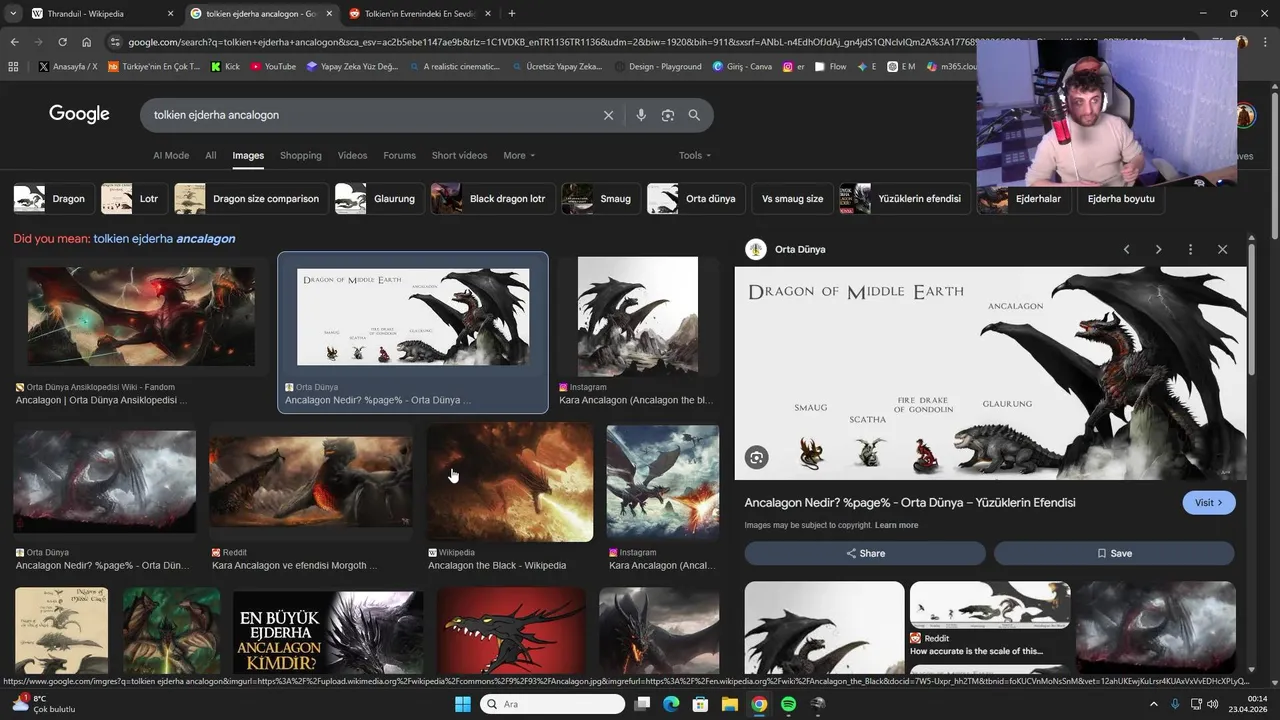Select the Glaurung filter chip
This screenshot has width=1280, height=720.
pos(379,198)
